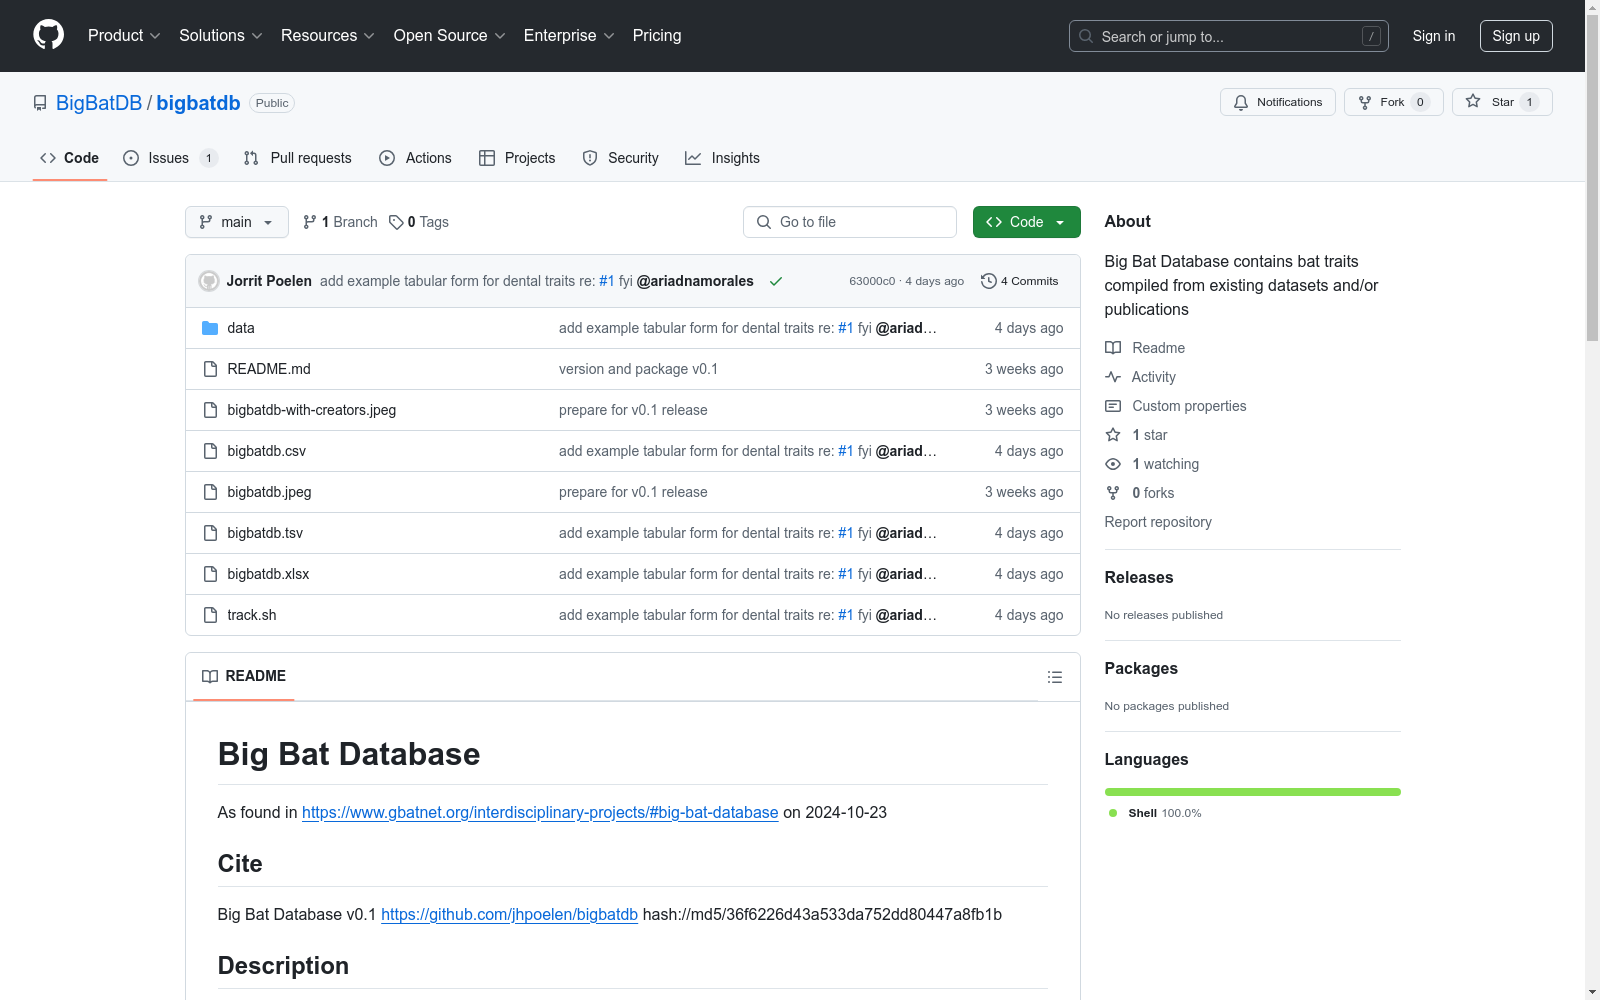Click the 'version and package v0.1' commit message

638,369
